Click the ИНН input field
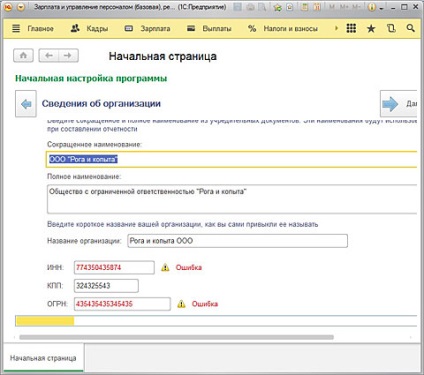The image size is (424, 375). tap(114, 267)
